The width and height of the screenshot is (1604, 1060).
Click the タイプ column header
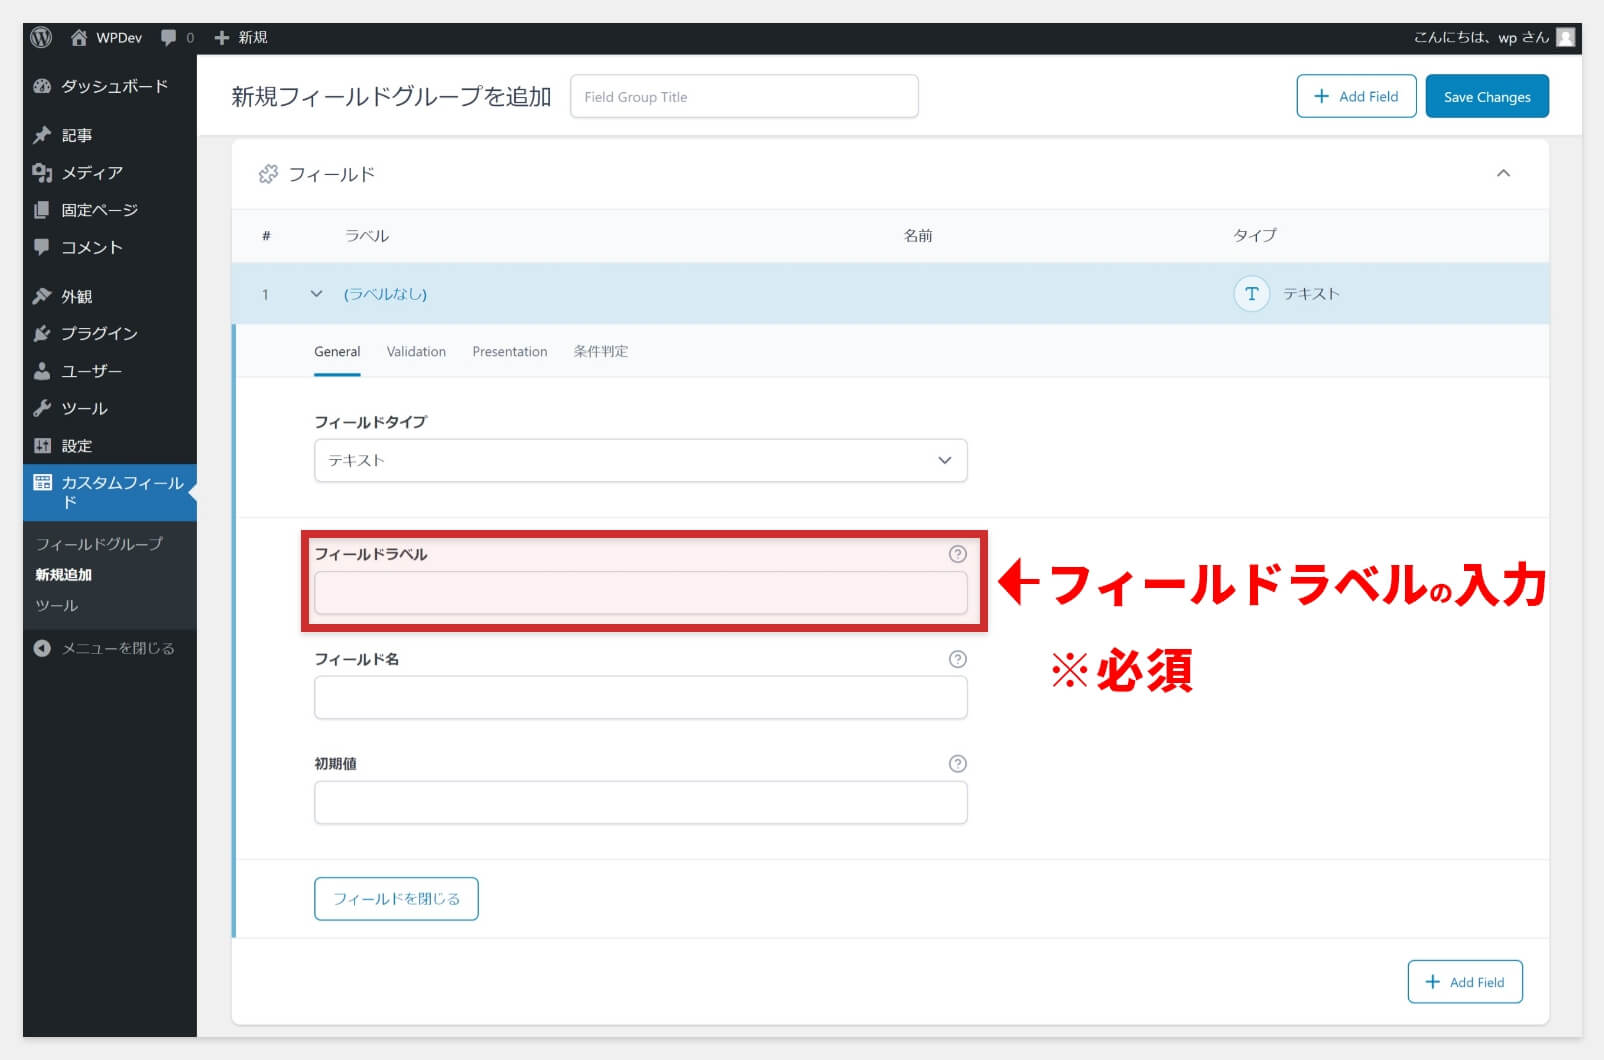pos(1255,236)
